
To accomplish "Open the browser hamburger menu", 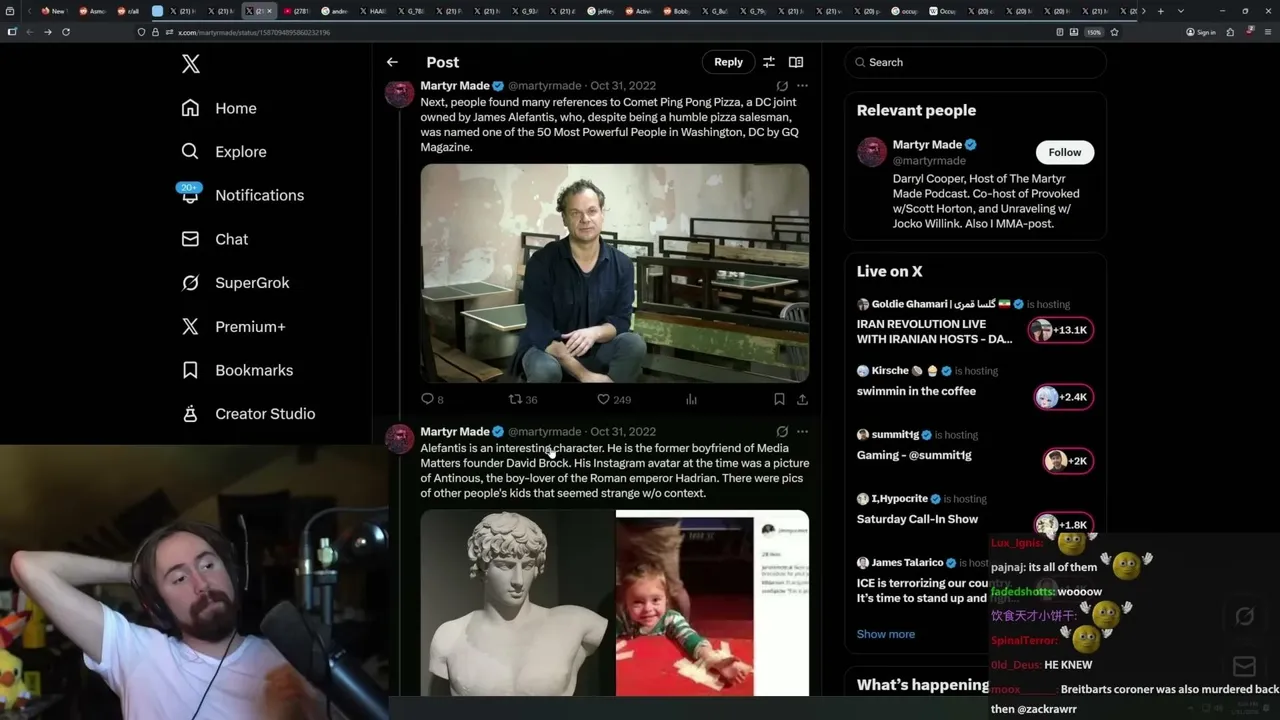I will tap(1268, 32).
